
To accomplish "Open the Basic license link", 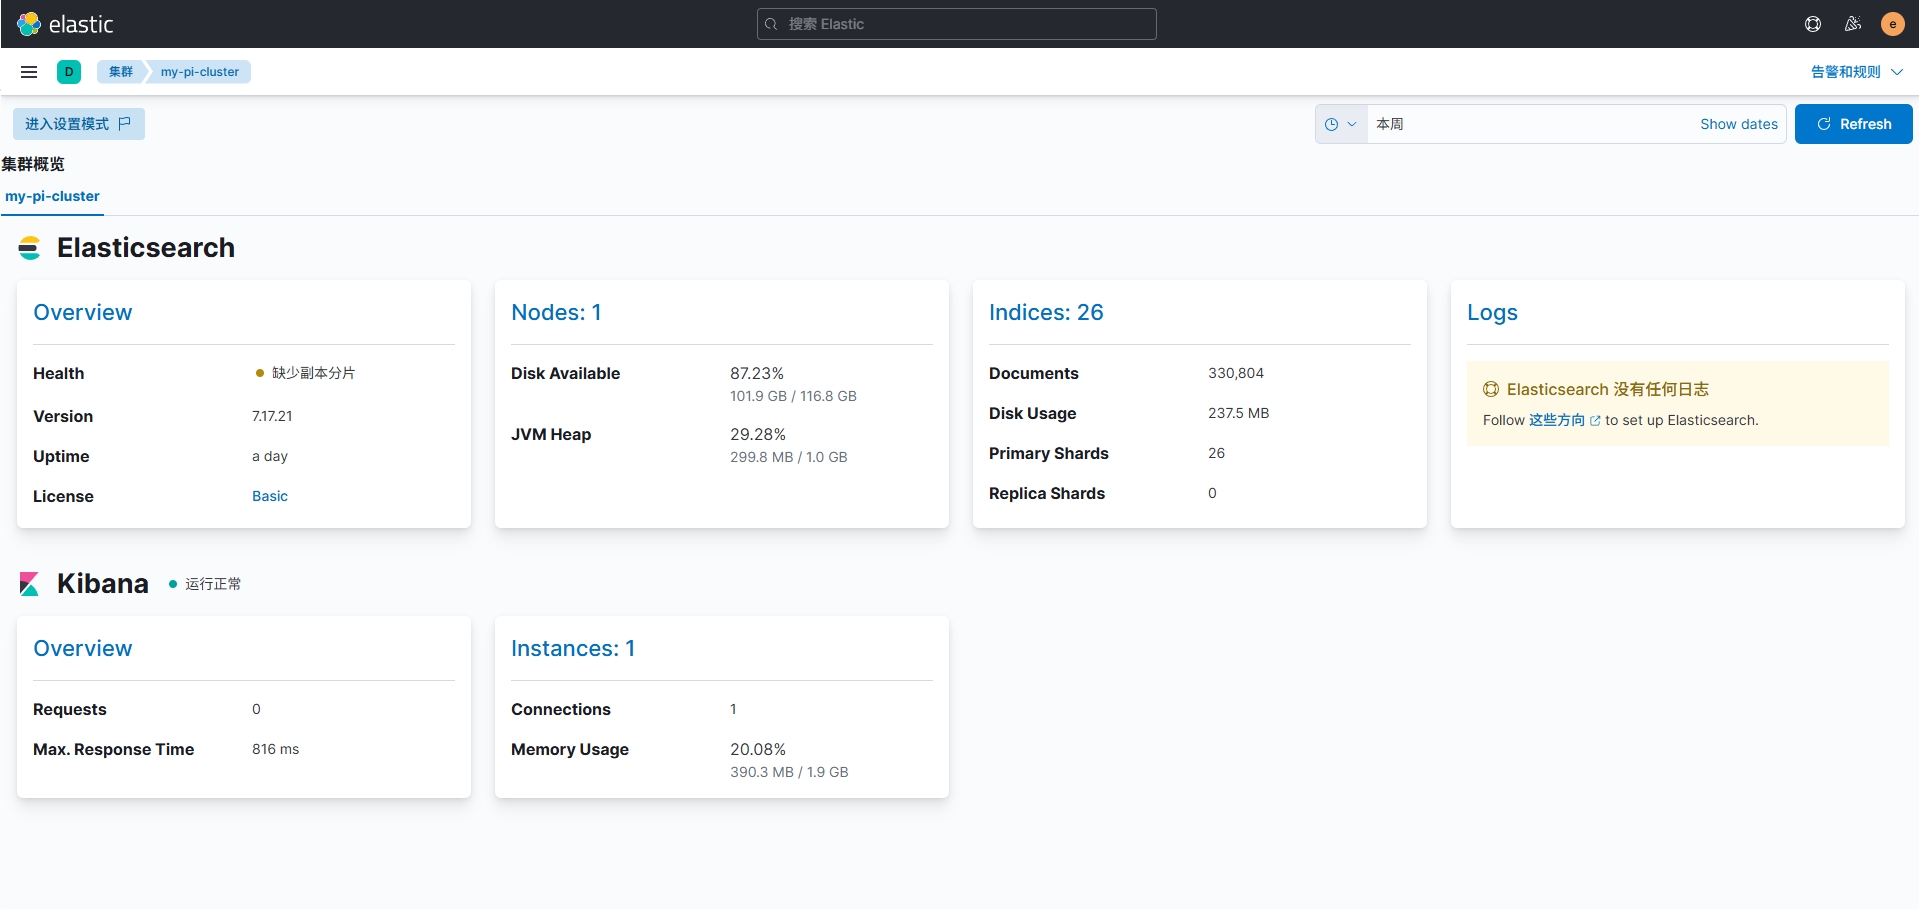I will (269, 495).
